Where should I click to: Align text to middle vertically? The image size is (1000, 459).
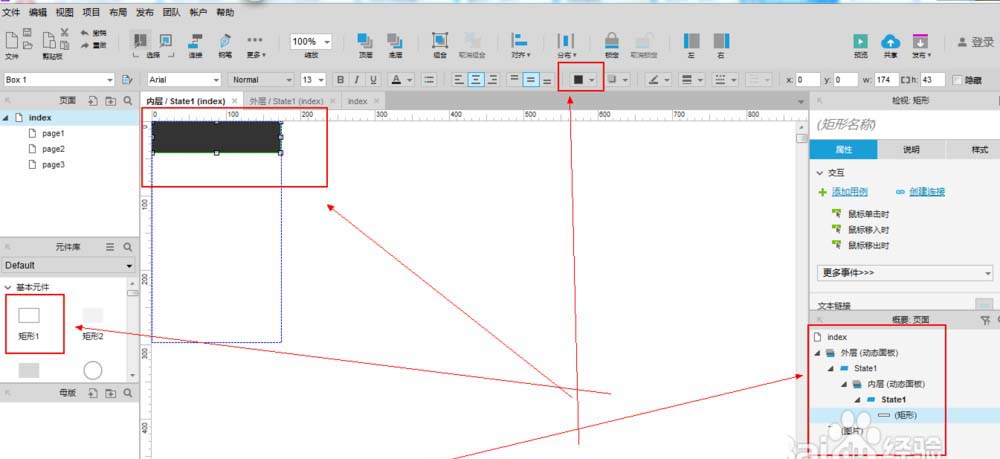(x=531, y=80)
